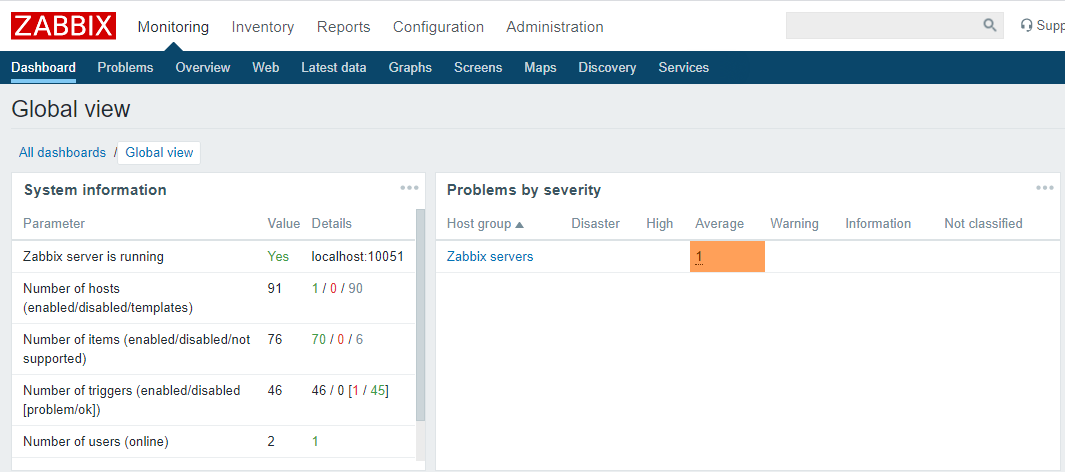The image size is (1065, 472).
Task: Open Problems by severity widget options menu
Action: pos(1045,188)
